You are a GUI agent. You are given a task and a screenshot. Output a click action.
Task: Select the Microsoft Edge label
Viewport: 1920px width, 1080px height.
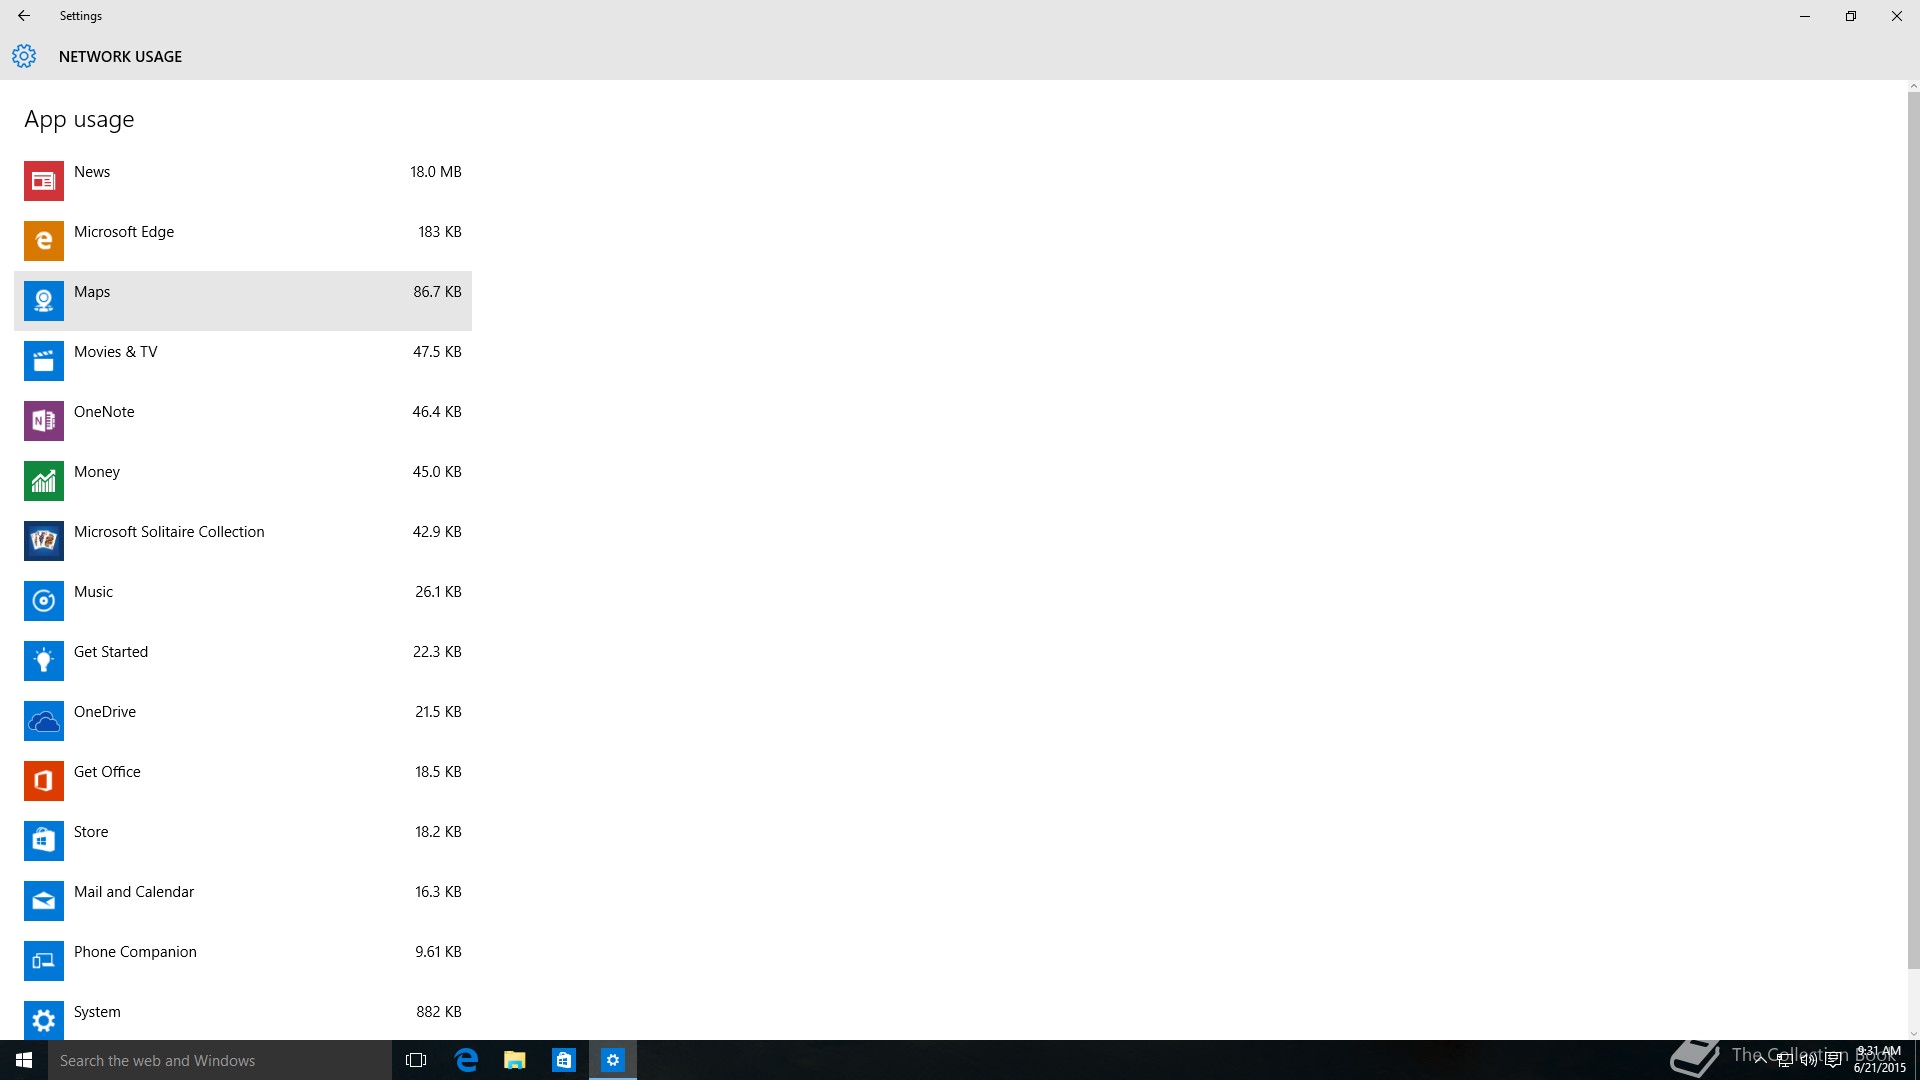[x=124, y=232]
